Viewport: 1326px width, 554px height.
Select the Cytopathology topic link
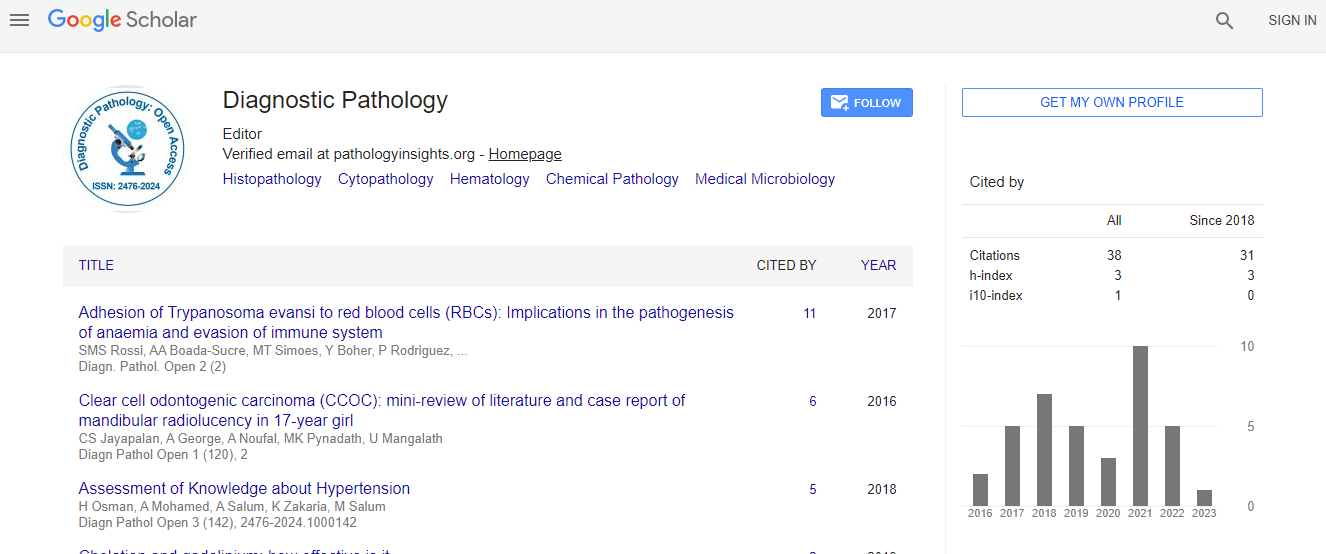pos(385,179)
